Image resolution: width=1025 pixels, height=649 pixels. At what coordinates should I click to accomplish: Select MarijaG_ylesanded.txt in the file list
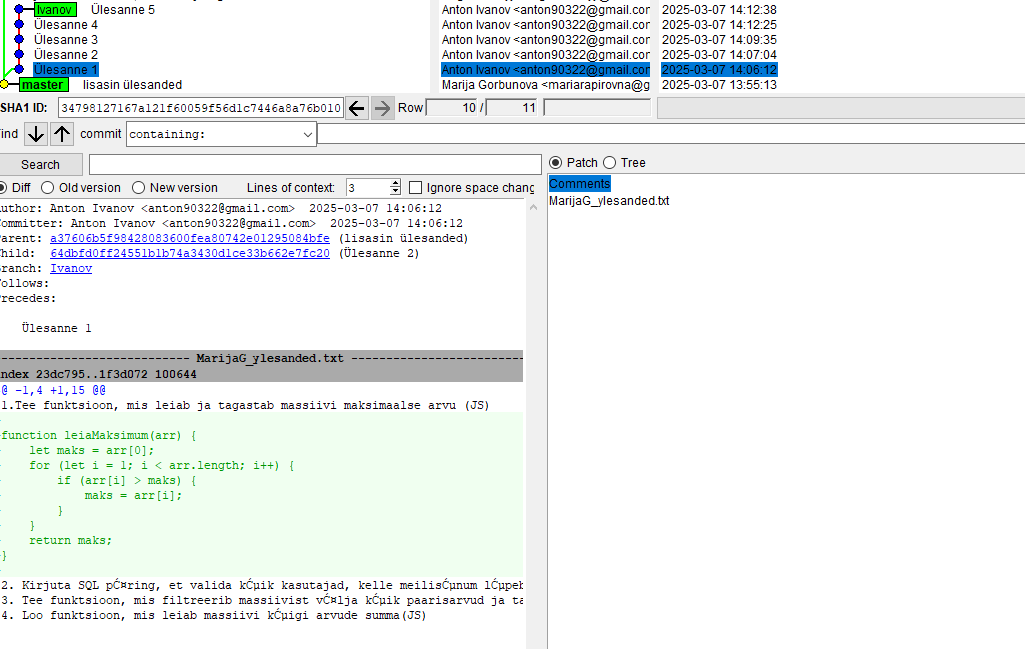point(609,201)
